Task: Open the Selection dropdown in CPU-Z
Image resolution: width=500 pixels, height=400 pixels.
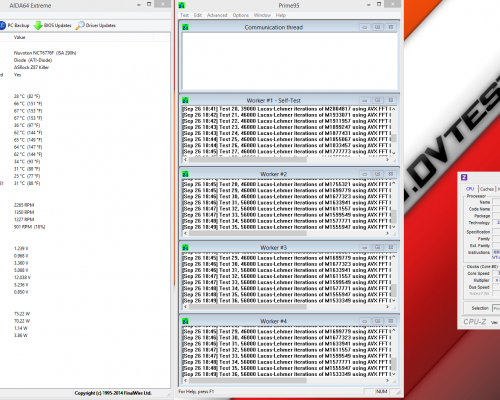Action: [x=496, y=308]
